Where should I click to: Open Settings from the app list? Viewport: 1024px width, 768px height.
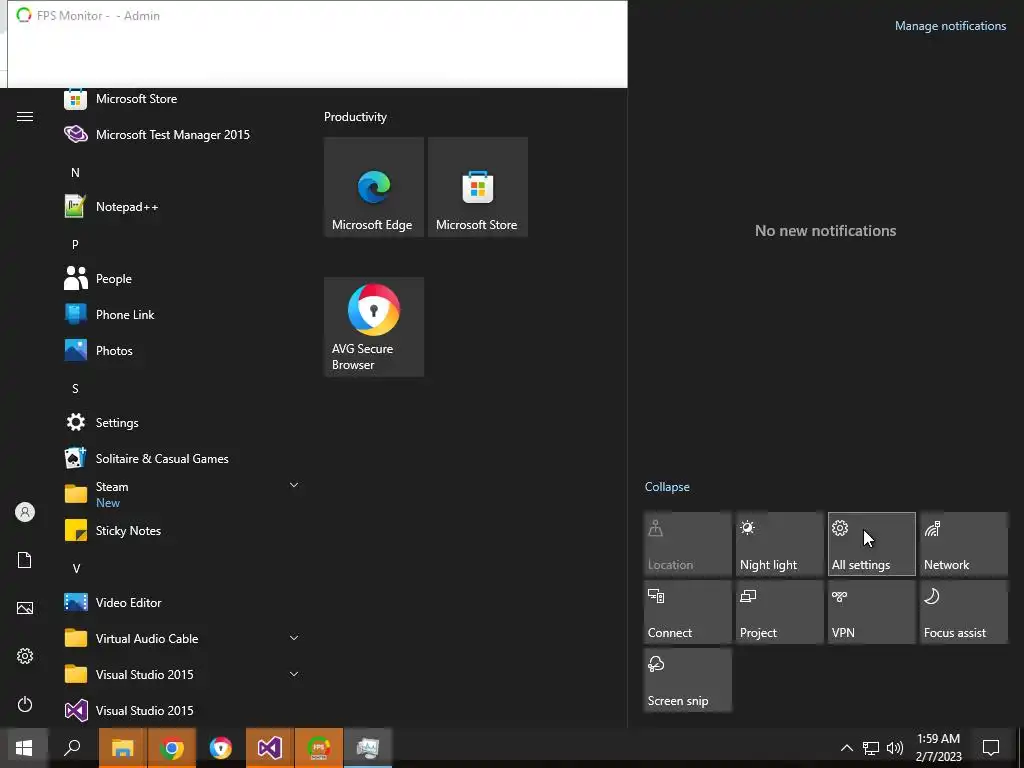click(183, 423)
